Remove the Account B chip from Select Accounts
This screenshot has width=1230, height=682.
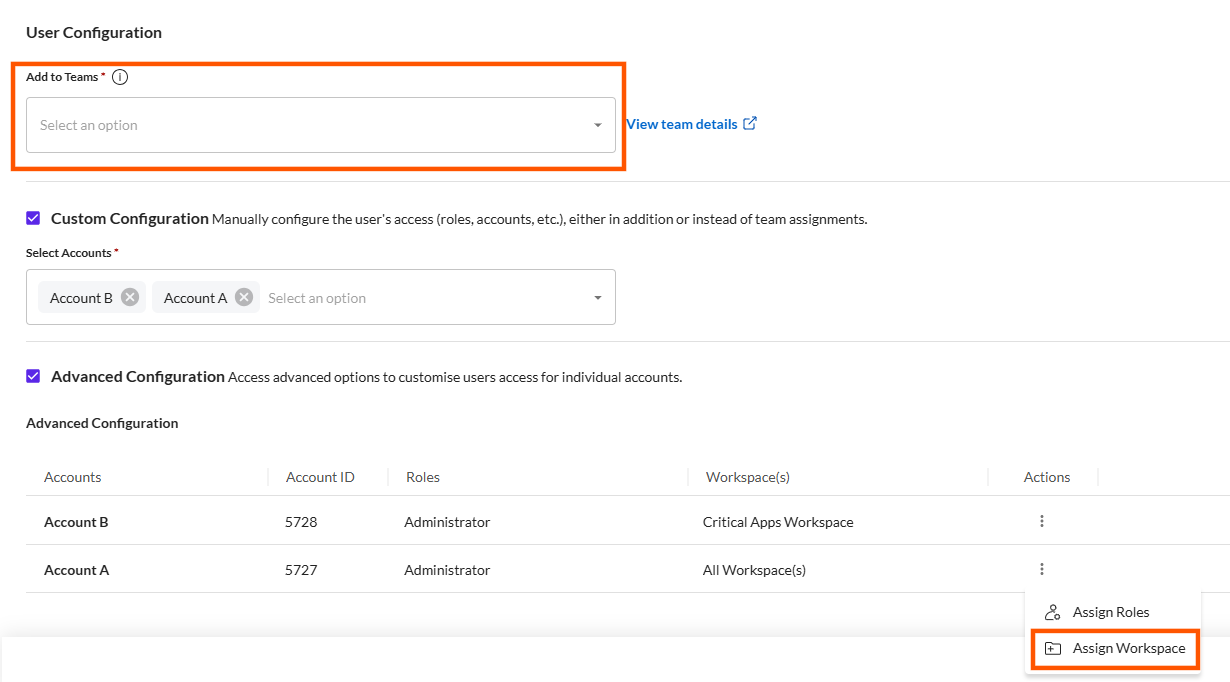pyautogui.click(x=130, y=297)
